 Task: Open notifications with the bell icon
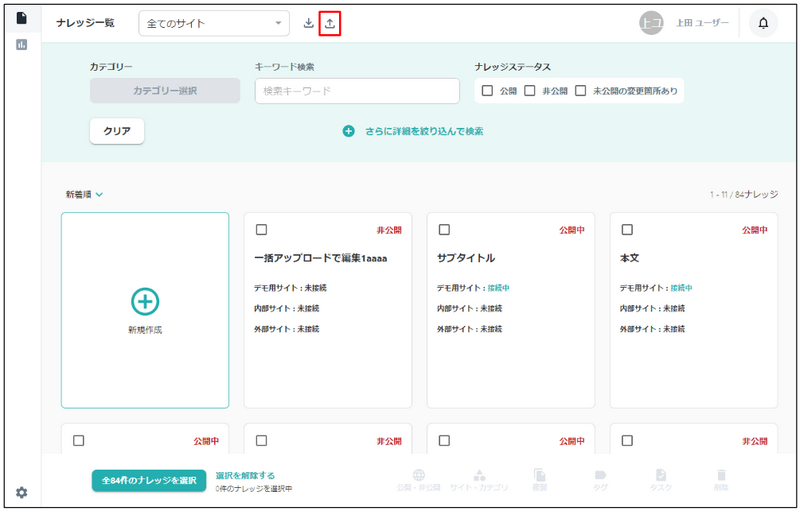point(763,23)
